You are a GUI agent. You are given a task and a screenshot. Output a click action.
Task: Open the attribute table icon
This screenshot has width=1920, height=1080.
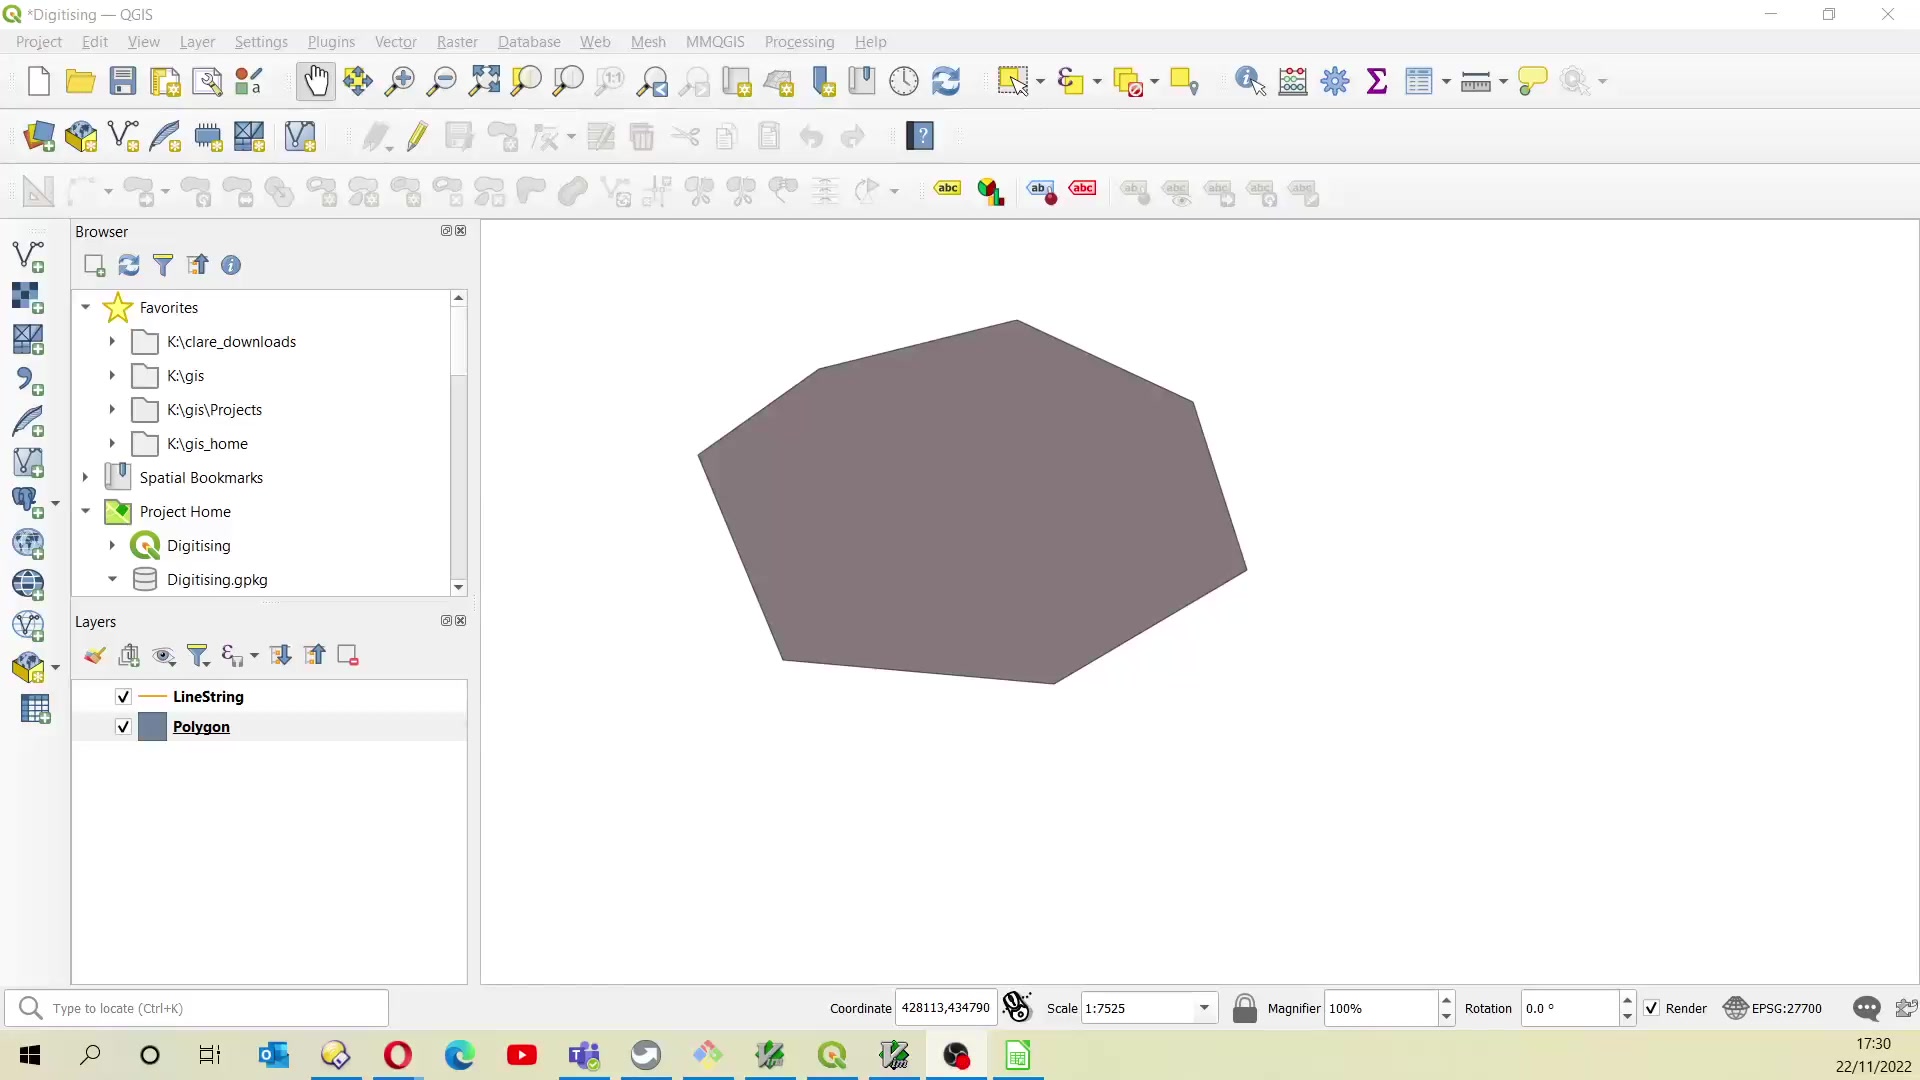(x=1421, y=81)
